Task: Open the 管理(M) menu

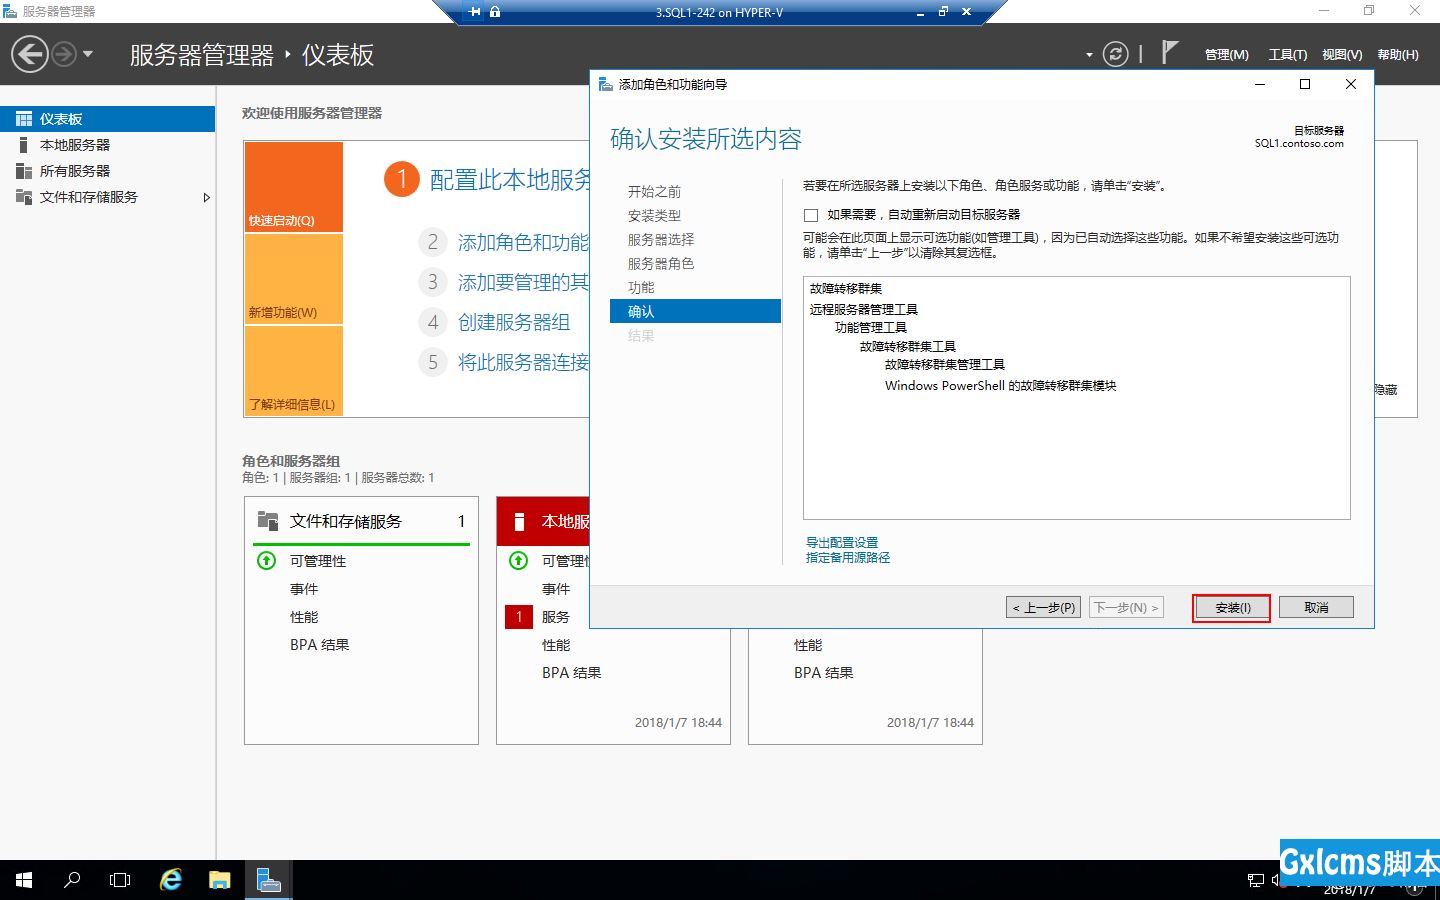Action: [1227, 55]
